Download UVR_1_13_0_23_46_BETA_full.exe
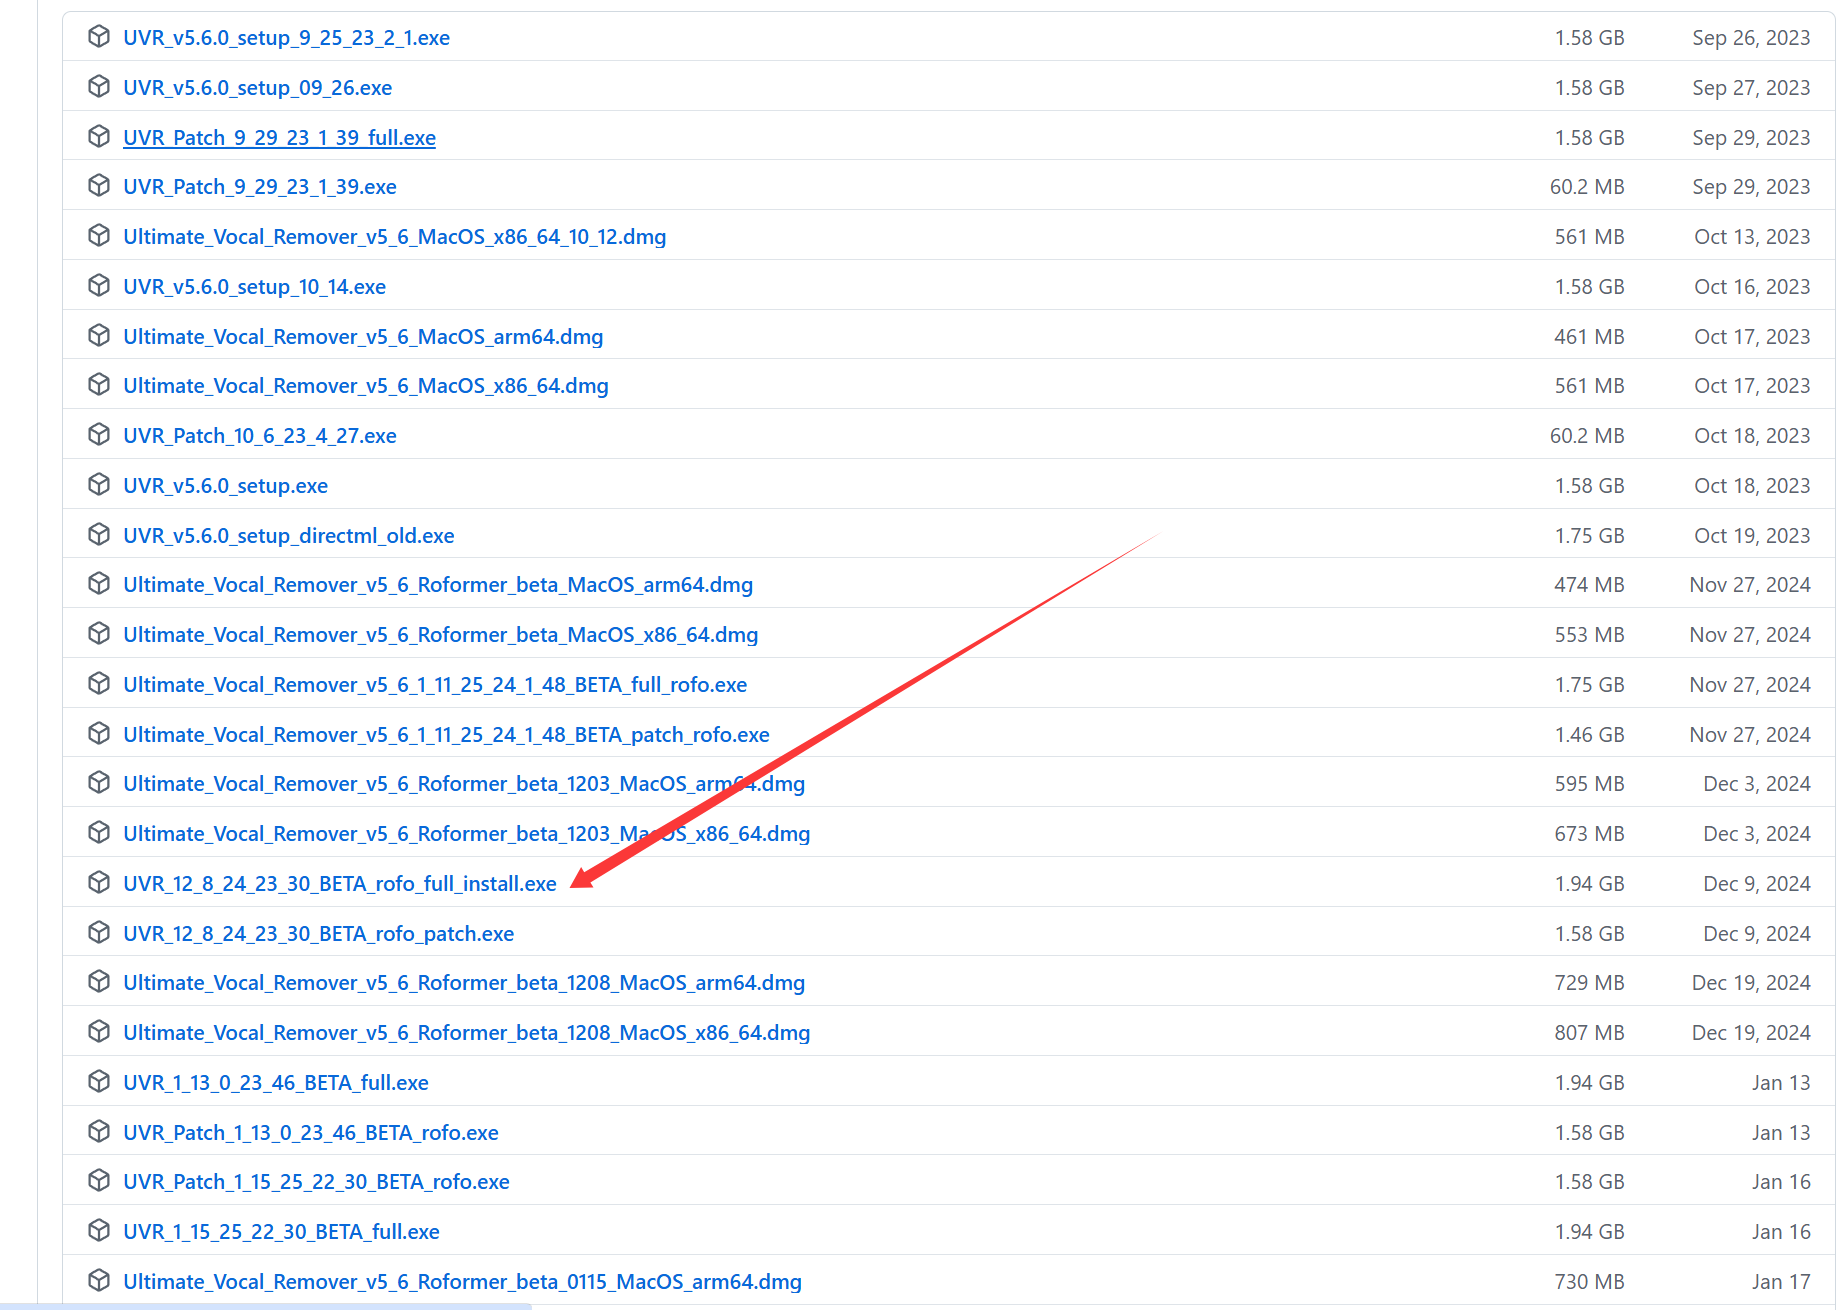The height and width of the screenshot is (1310, 1846). [276, 1083]
